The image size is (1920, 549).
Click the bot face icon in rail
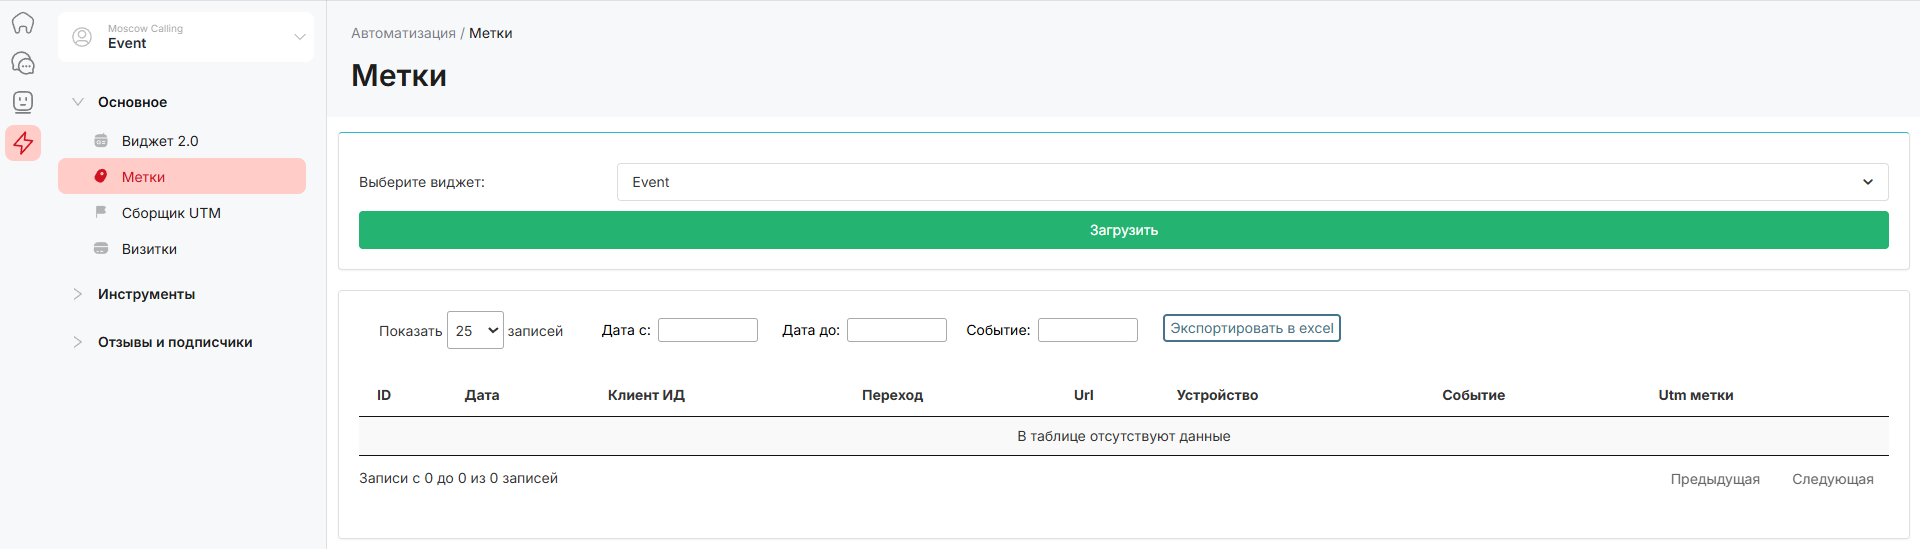23,102
